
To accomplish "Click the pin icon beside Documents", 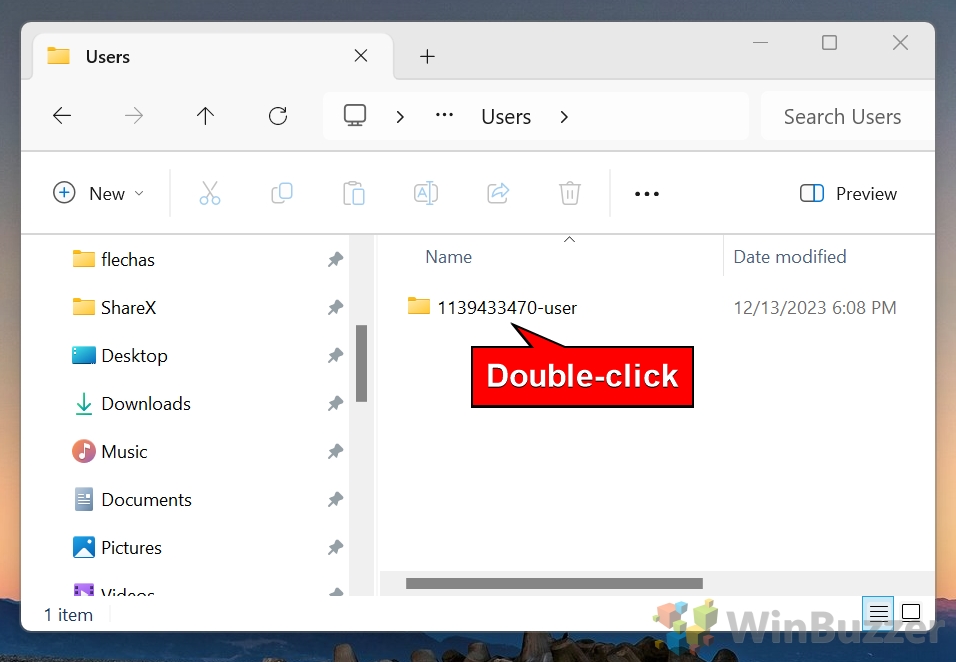I will point(335,500).
